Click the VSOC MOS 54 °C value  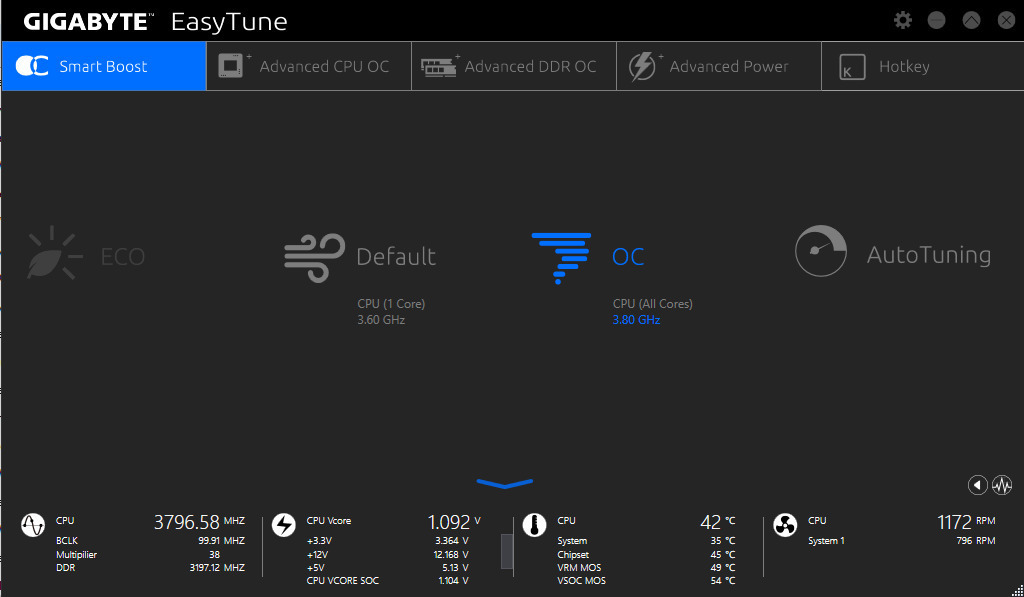click(x=723, y=581)
